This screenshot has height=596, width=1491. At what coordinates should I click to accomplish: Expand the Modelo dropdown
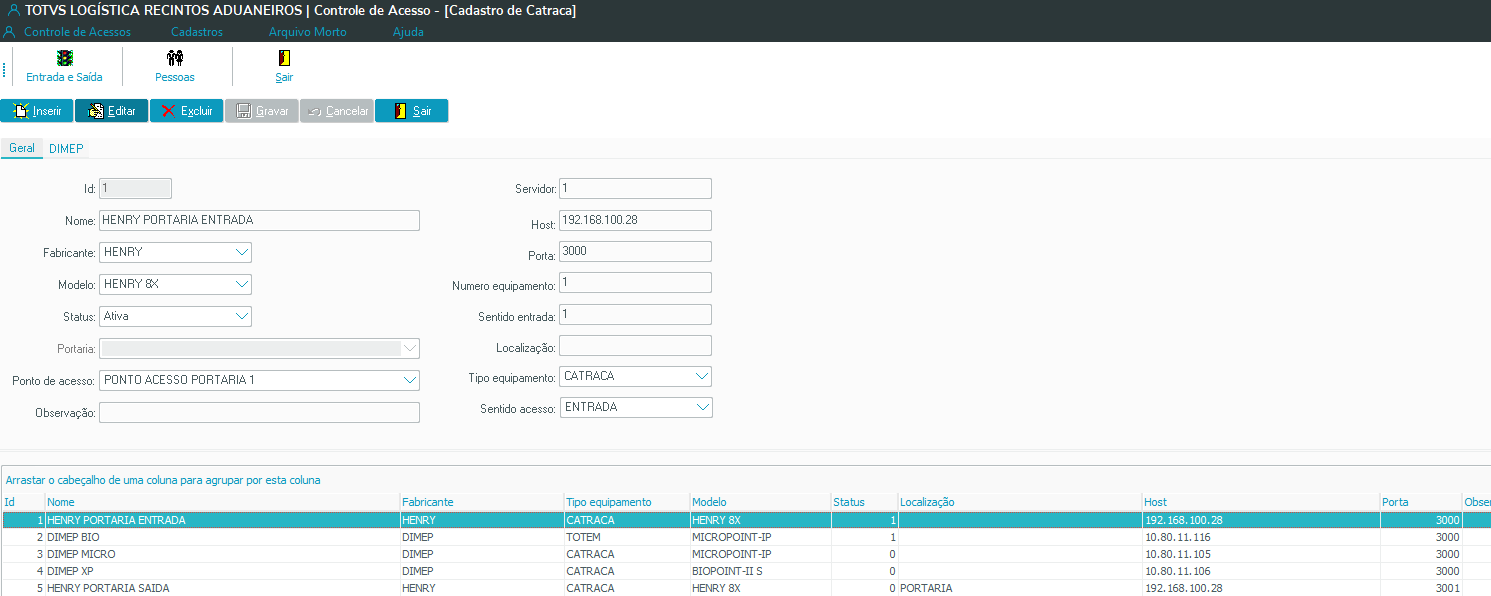click(x=242, y=284)
